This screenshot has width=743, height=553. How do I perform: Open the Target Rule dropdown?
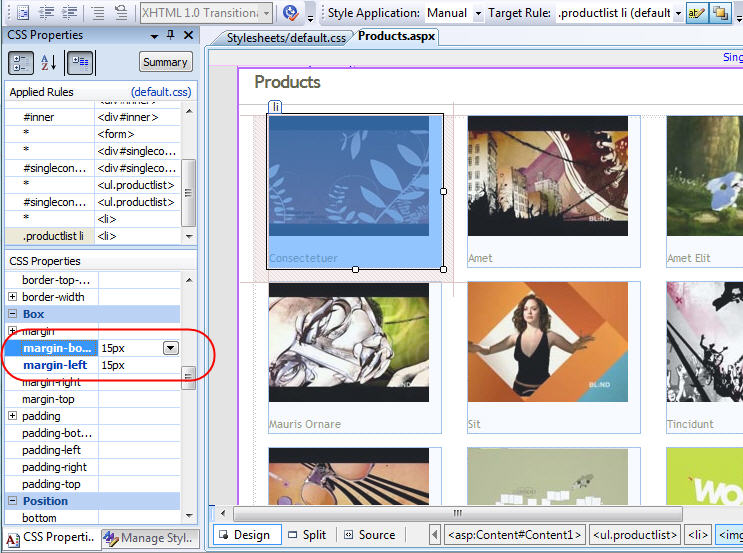[x=678, y=13]
